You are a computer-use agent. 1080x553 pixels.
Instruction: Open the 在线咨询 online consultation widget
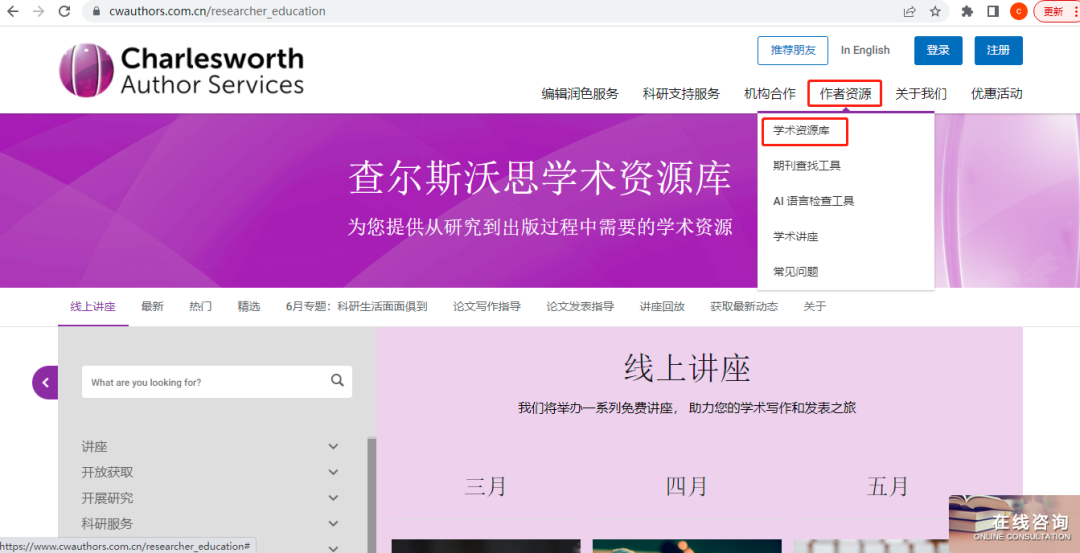[x=1014, y=523]
